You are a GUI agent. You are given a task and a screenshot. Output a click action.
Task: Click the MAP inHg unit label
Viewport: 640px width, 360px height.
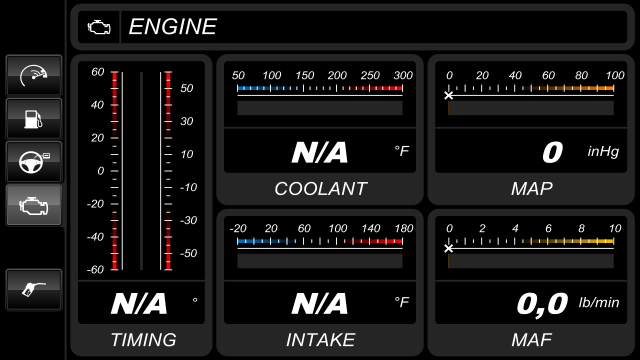coord(603,151)
